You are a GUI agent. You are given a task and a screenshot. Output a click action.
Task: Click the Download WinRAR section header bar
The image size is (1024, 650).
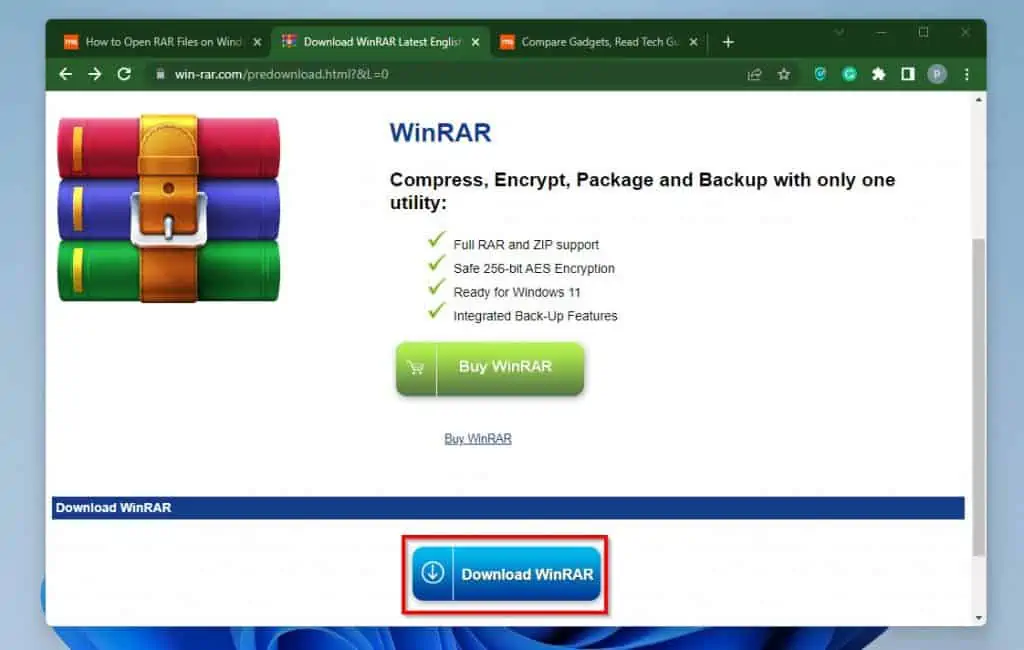pos(508,508)
